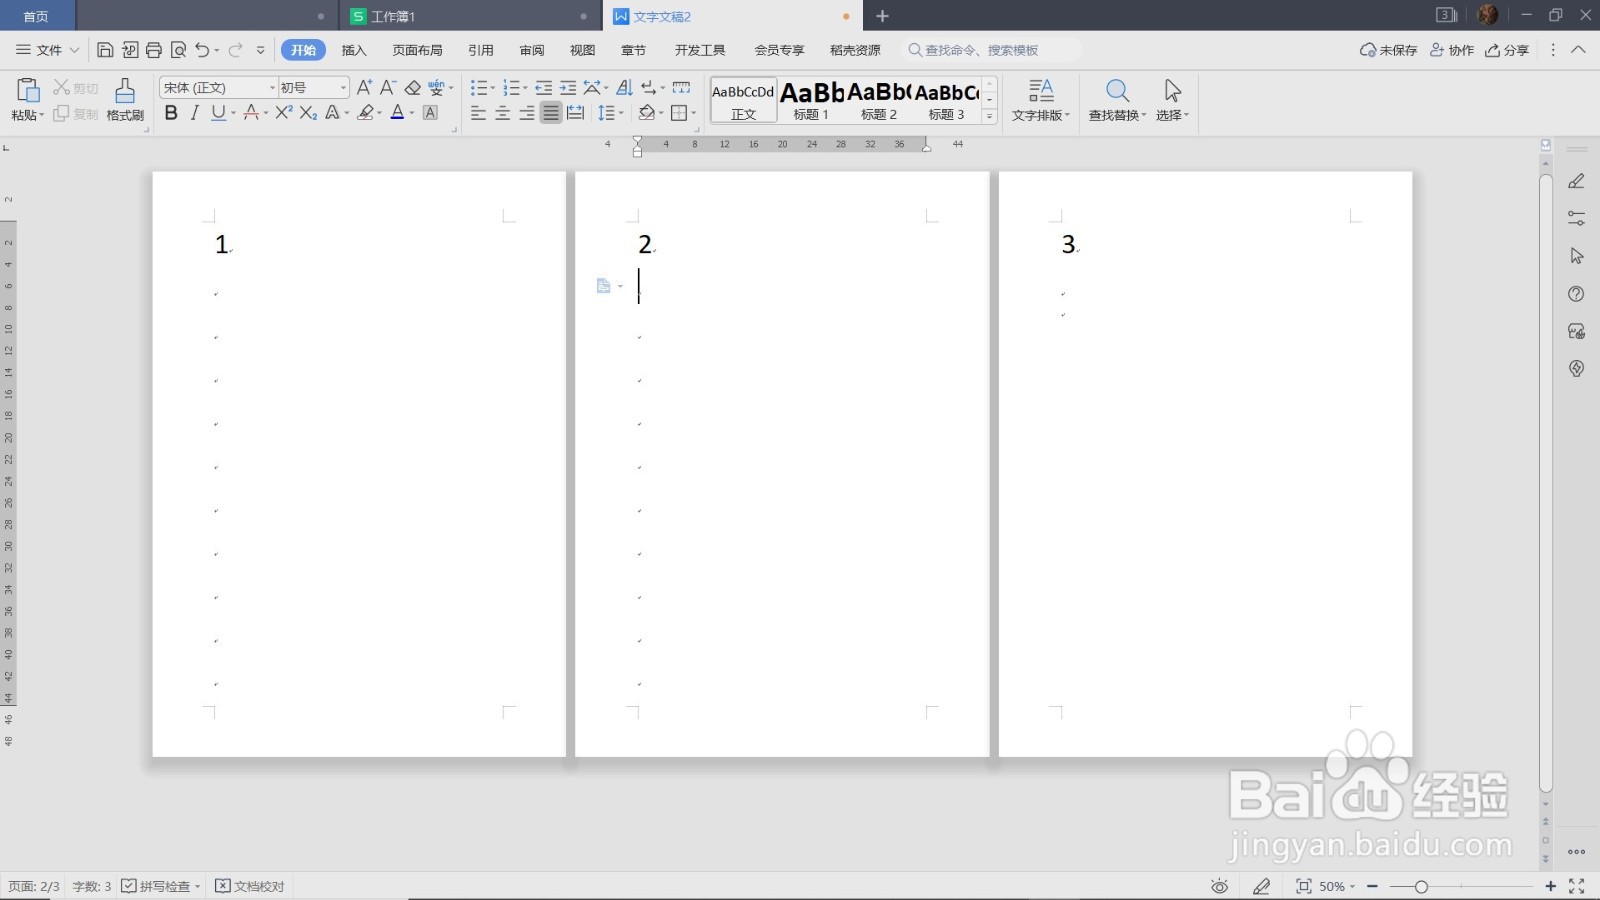Apply the 标题 1 heading style
The height and width of the screenshot is (900, 1600).
pyautogui.click(x=811, y=100)
